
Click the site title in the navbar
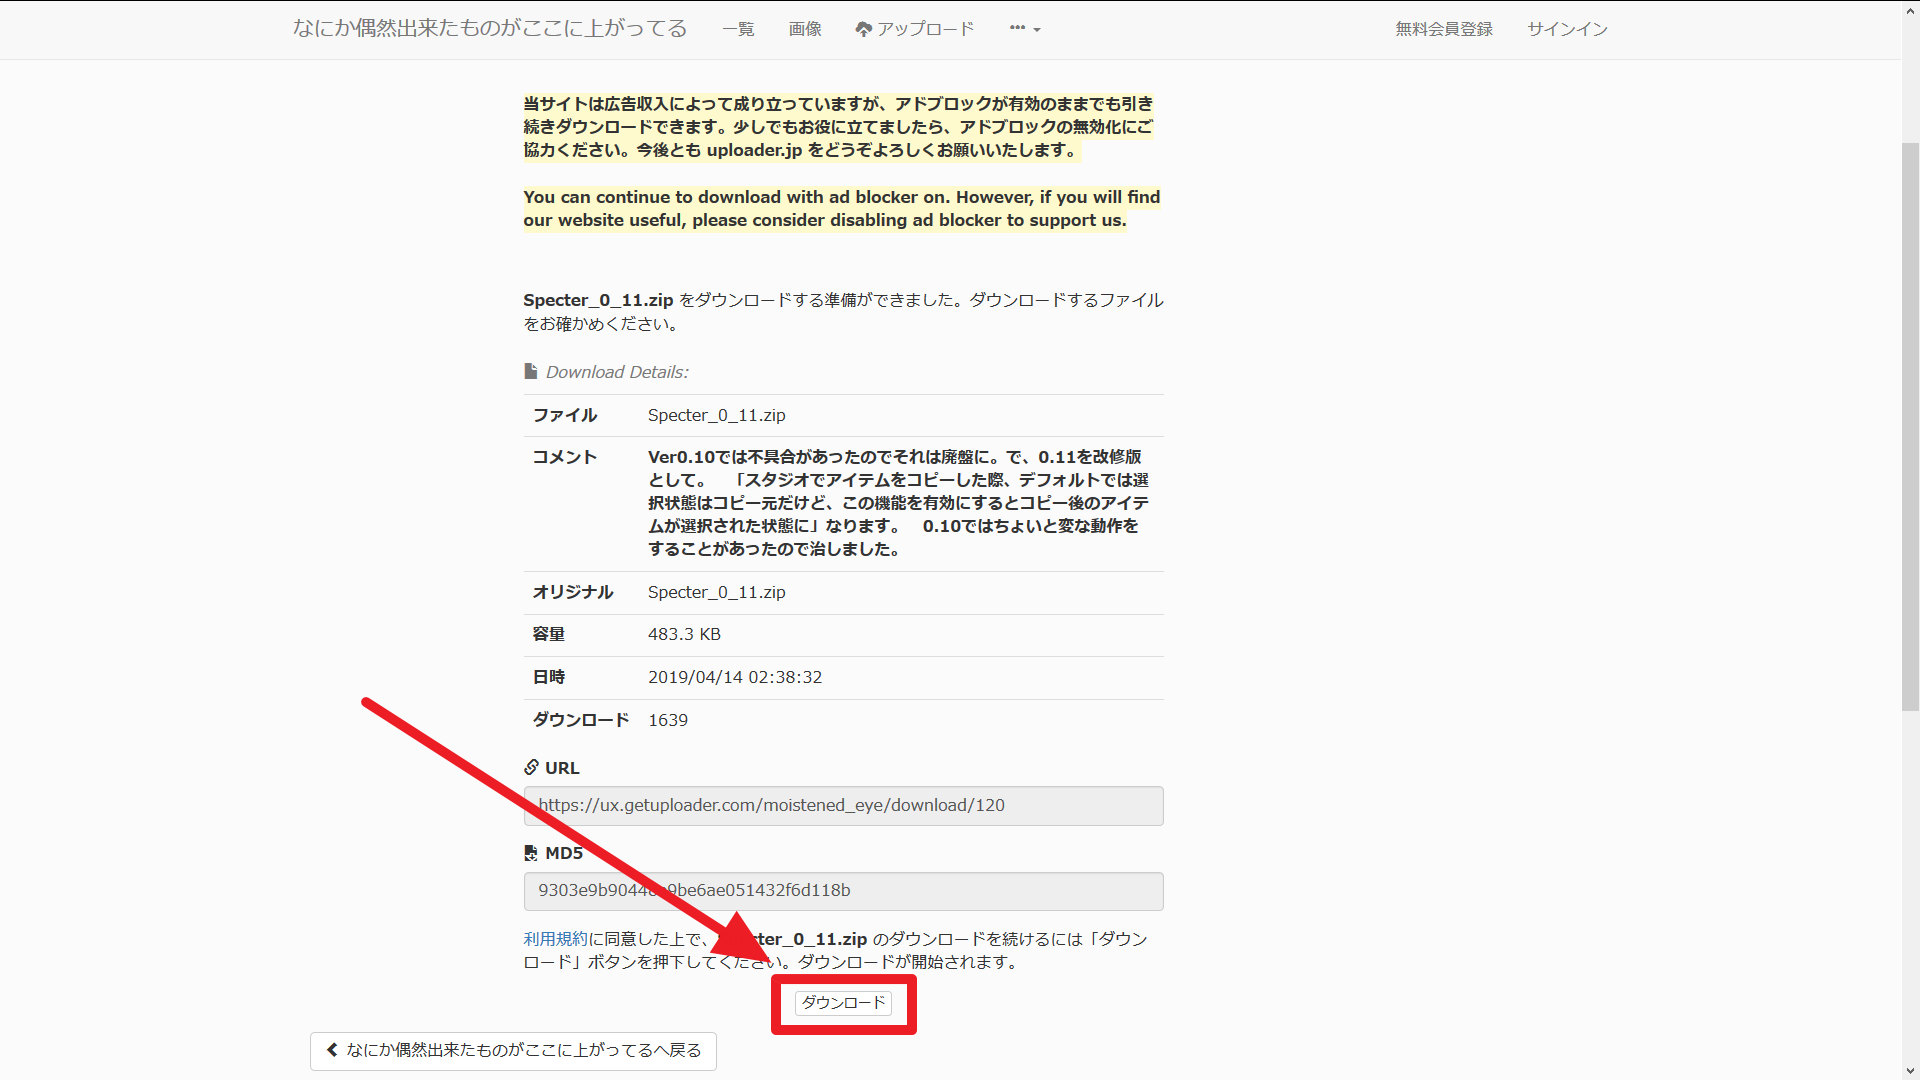(490, 28)
